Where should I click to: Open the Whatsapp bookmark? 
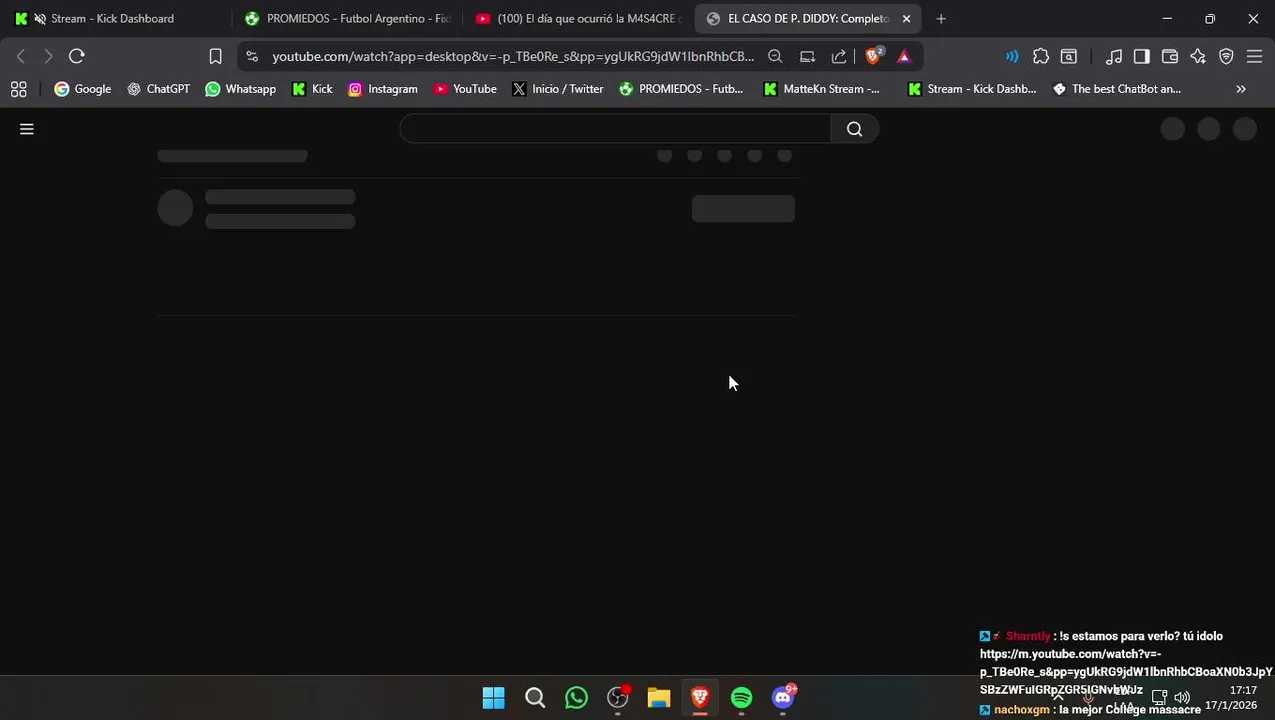(240, 89)
